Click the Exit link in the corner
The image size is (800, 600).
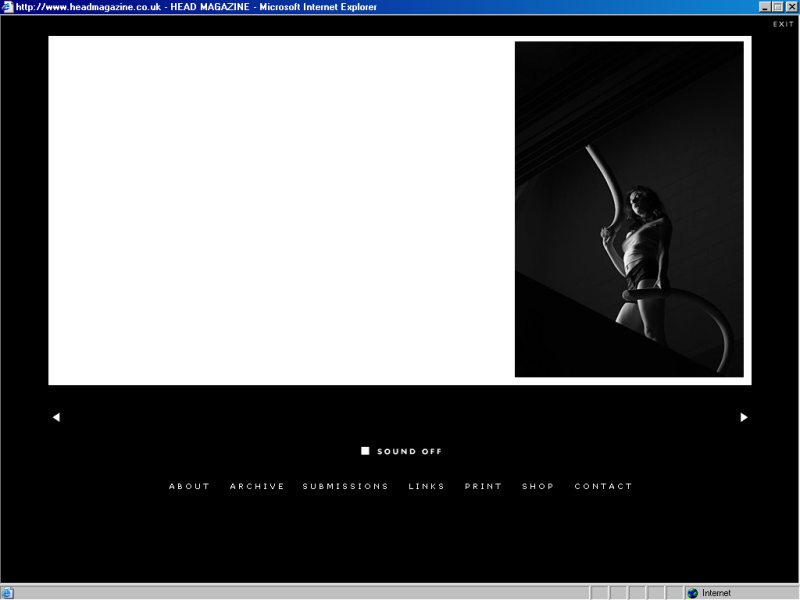click(x=783, y=24)
